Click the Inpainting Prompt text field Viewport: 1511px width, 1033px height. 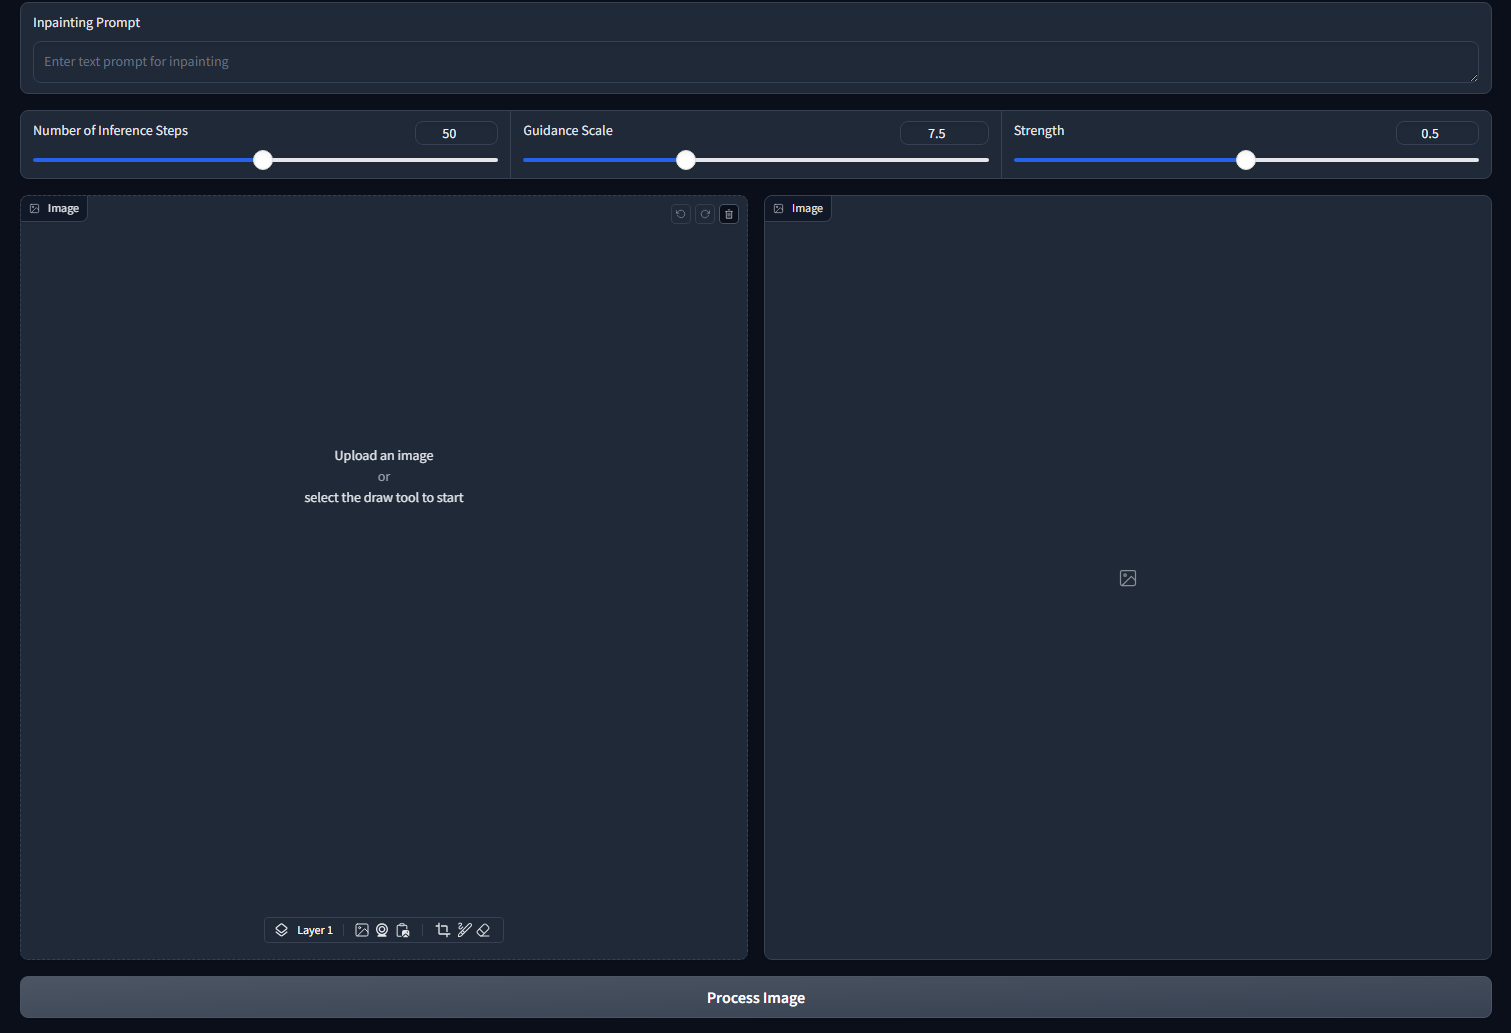(x=755, y=62)
